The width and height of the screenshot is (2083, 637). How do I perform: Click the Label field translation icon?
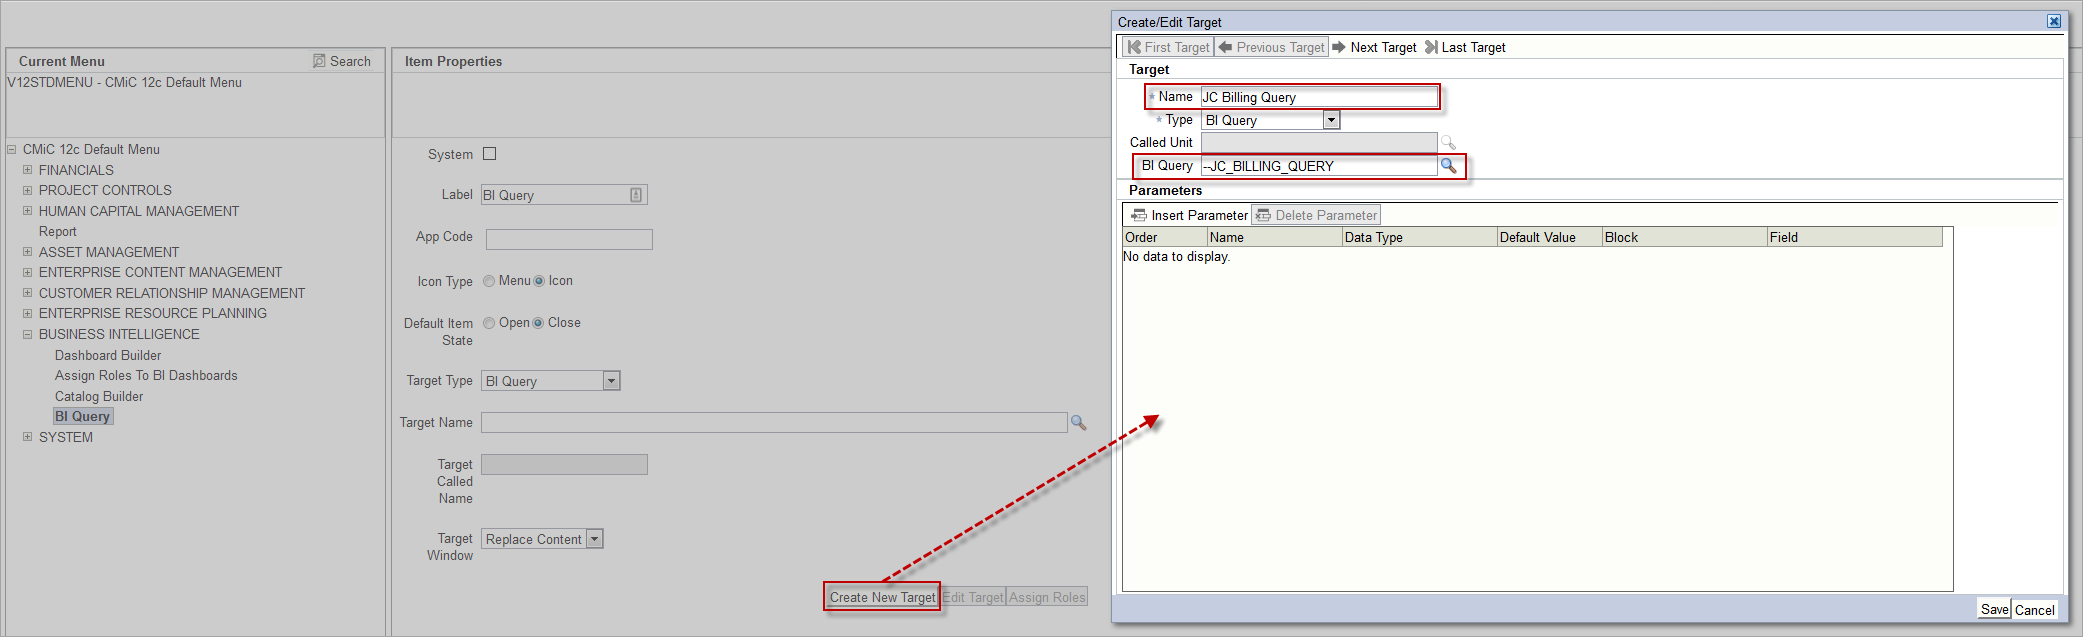pyautogui.click(x=636, y=195)
